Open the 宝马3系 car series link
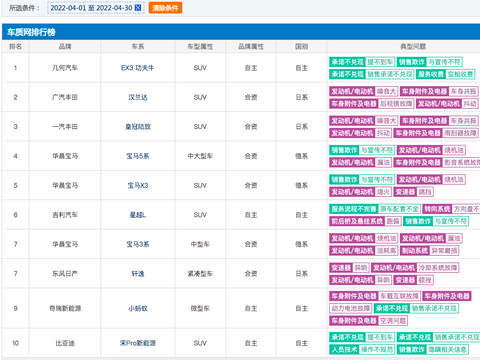The height and width of the screenshot is (360, 480). click(138, 244)
